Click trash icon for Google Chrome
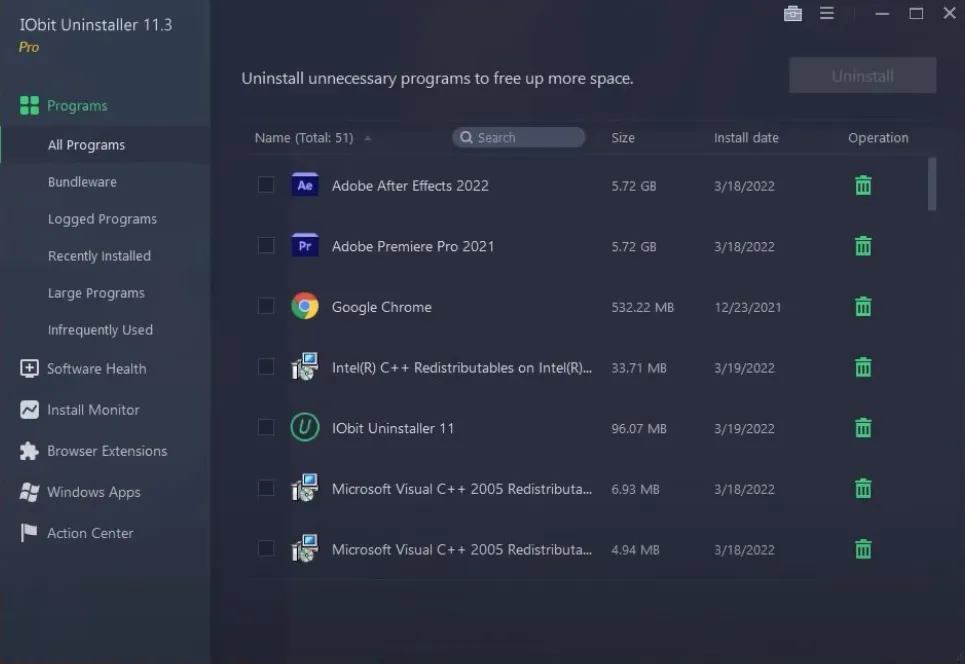 point(863,306)
